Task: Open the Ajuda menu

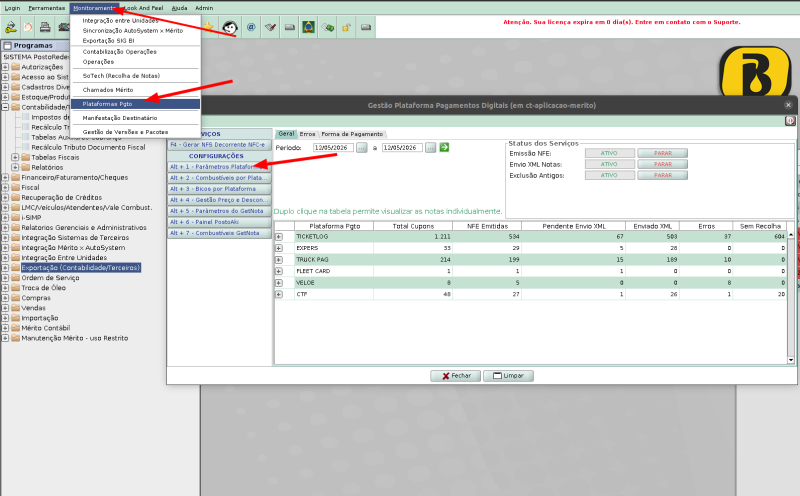Action: tap(179, 8)
